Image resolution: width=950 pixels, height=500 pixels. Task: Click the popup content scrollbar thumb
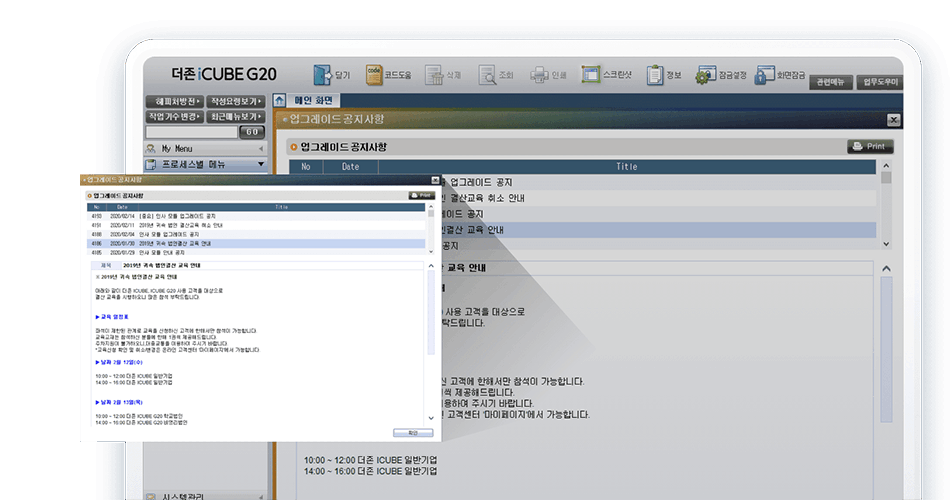pos(431,313)
